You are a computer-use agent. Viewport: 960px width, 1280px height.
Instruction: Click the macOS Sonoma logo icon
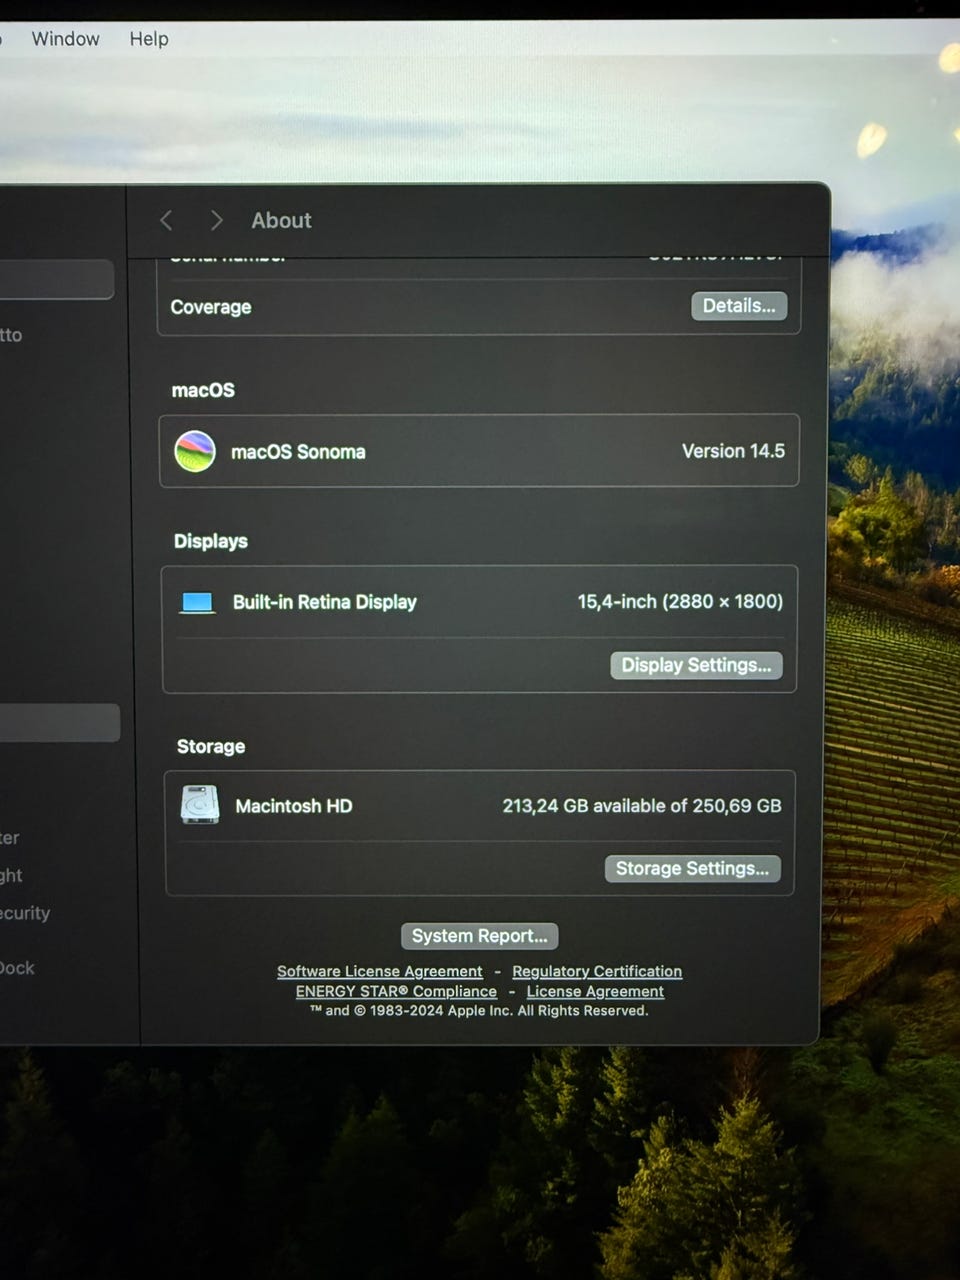(195, 451)
